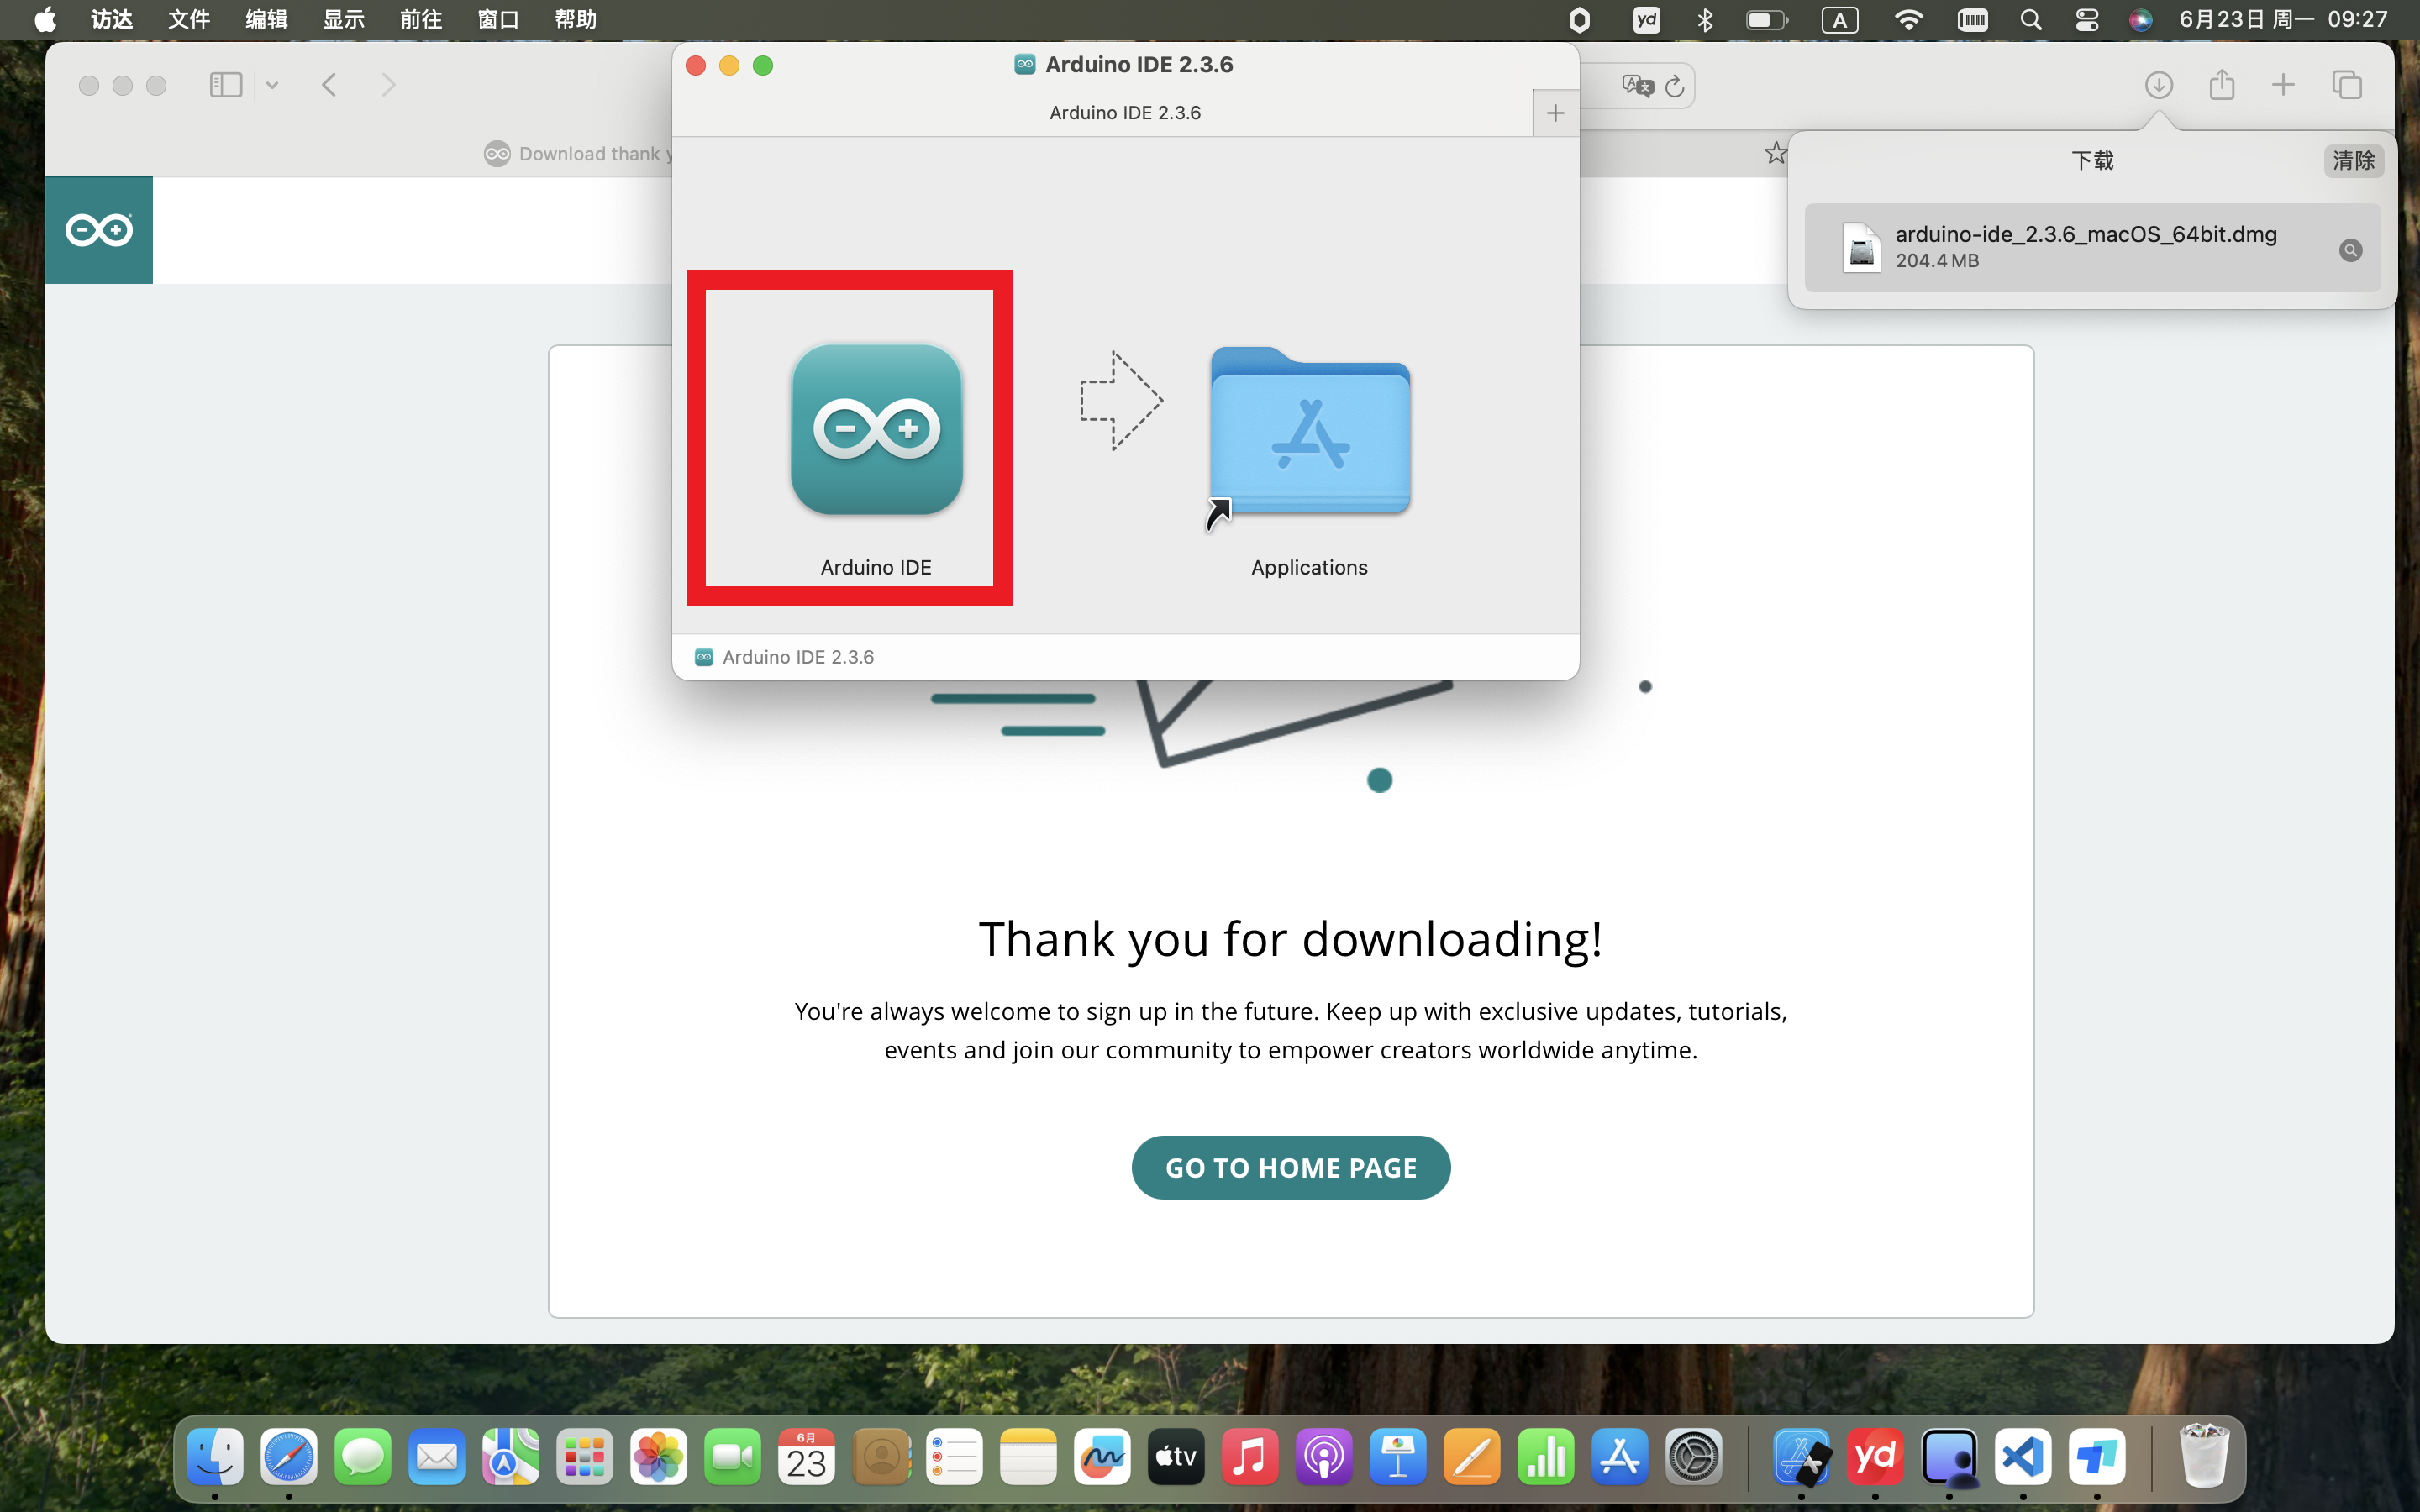This screenshot has height=1512, width=2420.
Task: Open Photos from the Dock
Action: 658,1457
